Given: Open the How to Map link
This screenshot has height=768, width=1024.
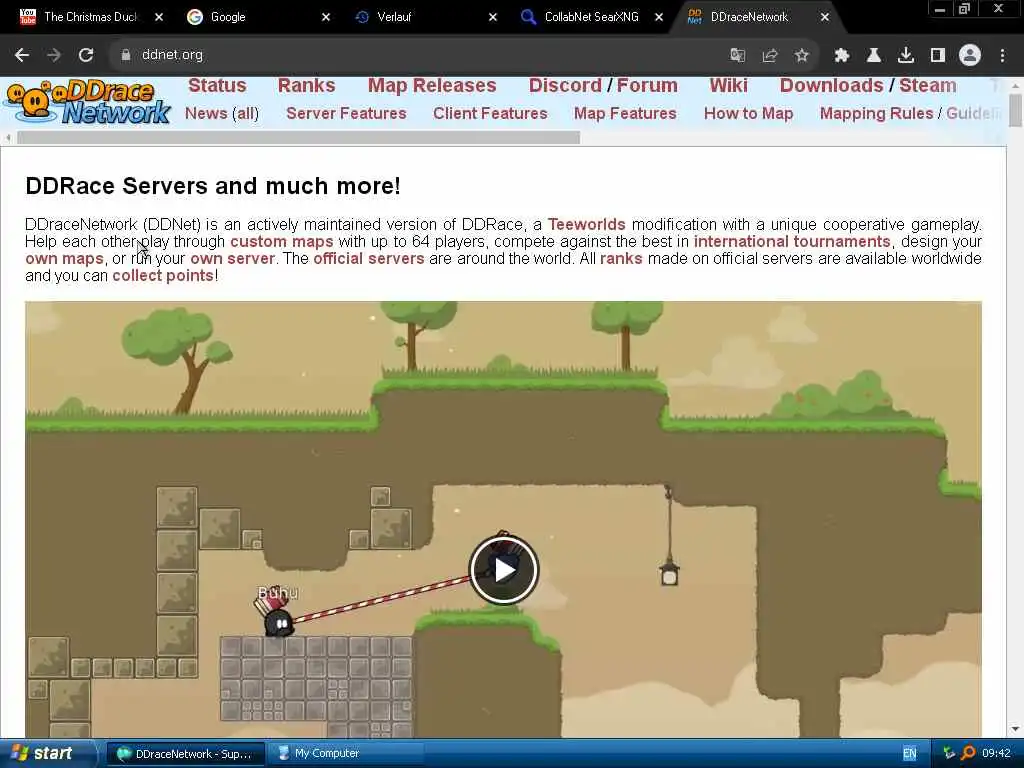Looking at the screenshot, I should [x=748, y=114].
